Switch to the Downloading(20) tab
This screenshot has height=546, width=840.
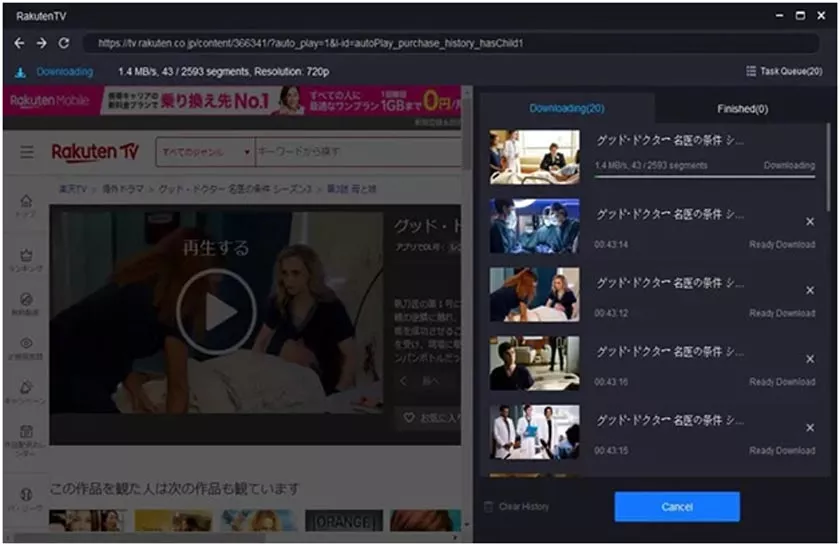pyautogui.click(x=567, y=108)
